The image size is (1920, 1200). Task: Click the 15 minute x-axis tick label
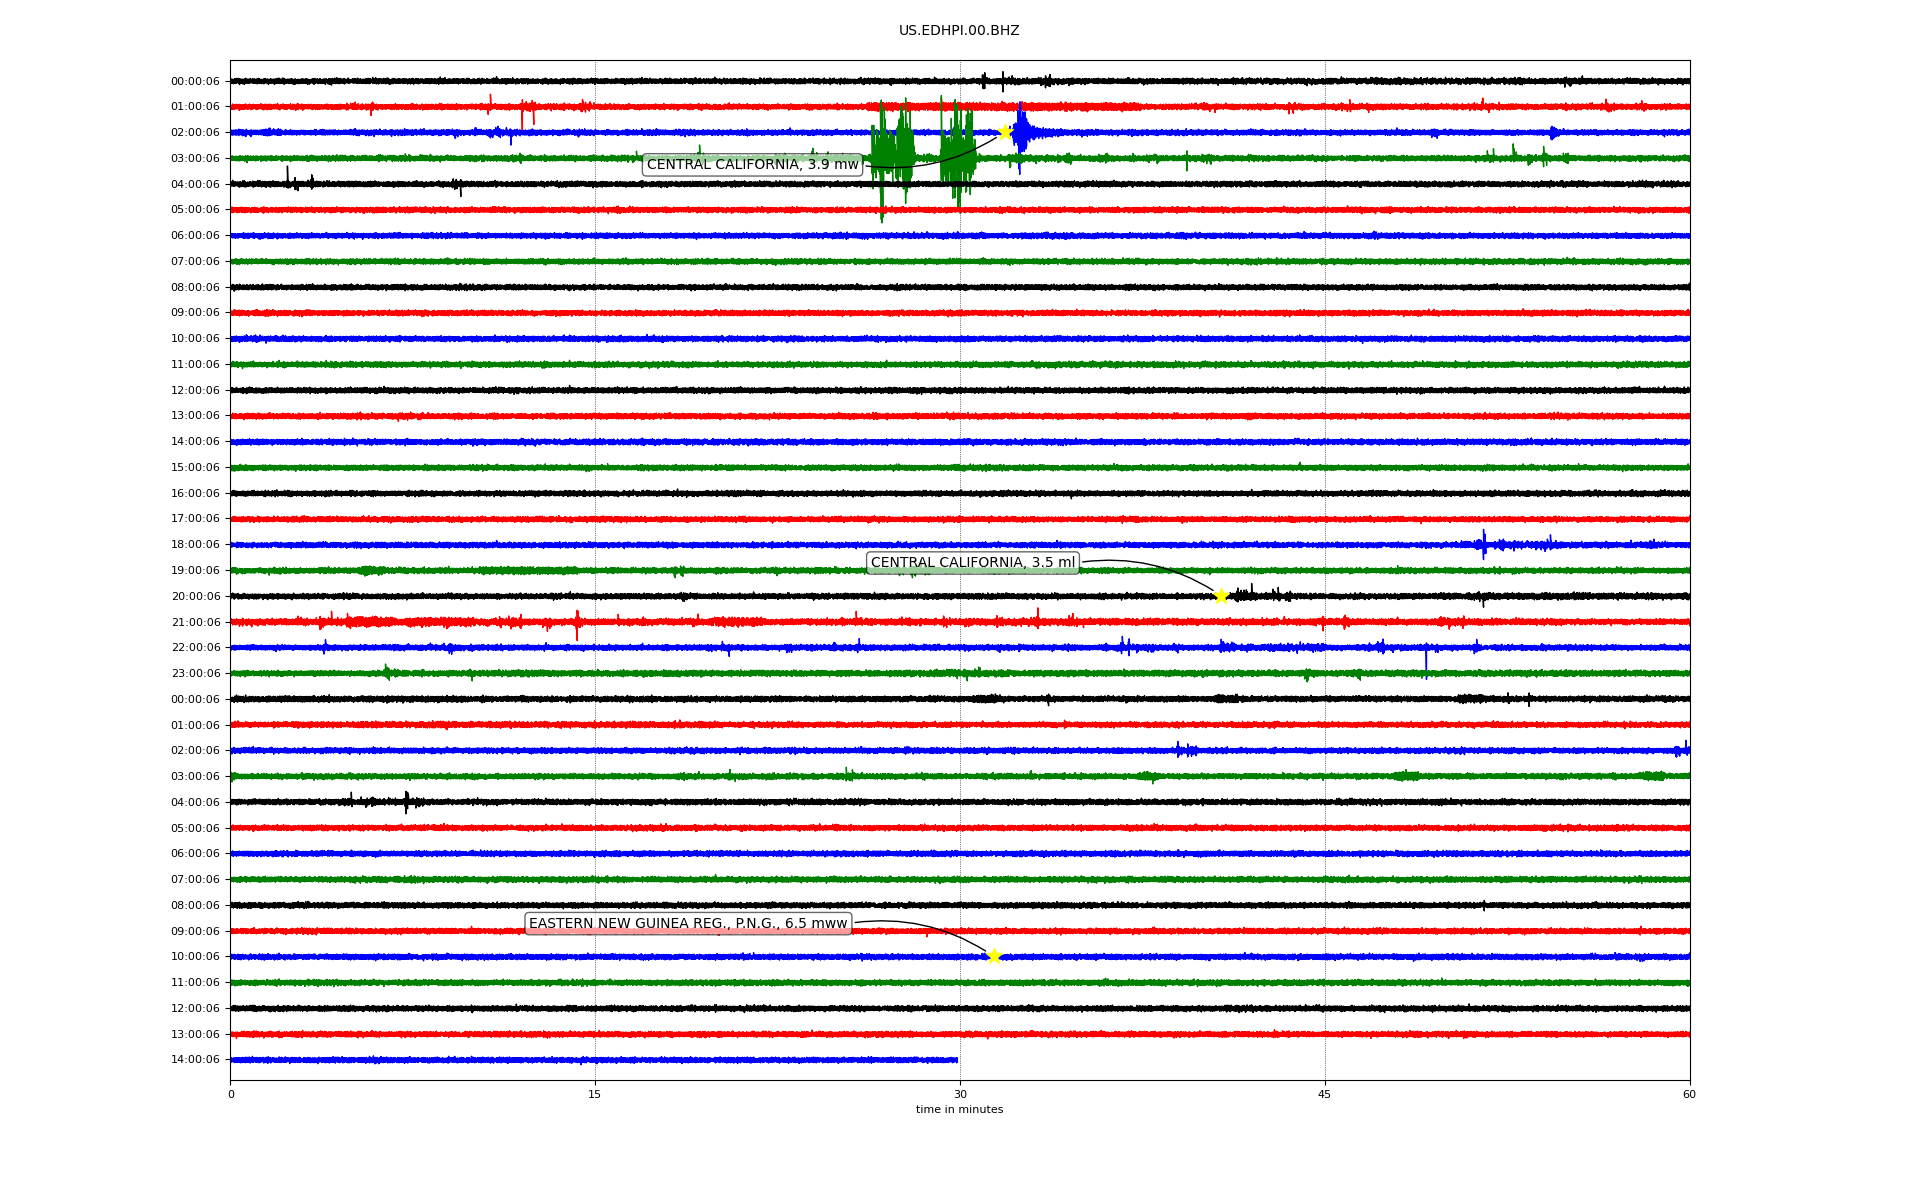coord(595,1094)
